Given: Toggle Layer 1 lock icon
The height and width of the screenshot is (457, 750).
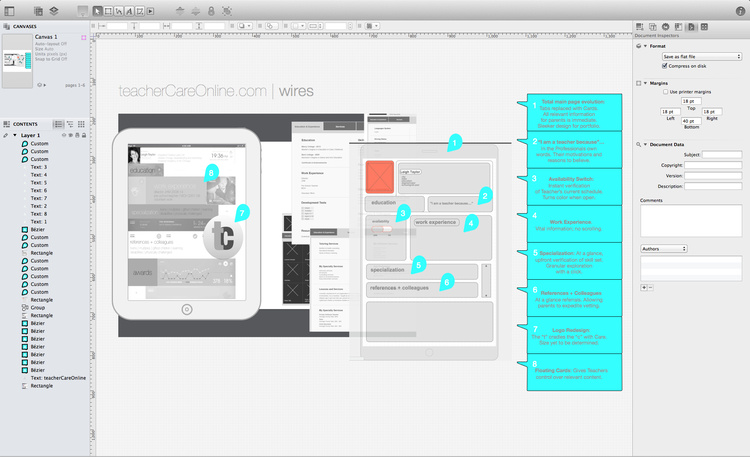Looking at the screenshot, I should coord(84,135).
